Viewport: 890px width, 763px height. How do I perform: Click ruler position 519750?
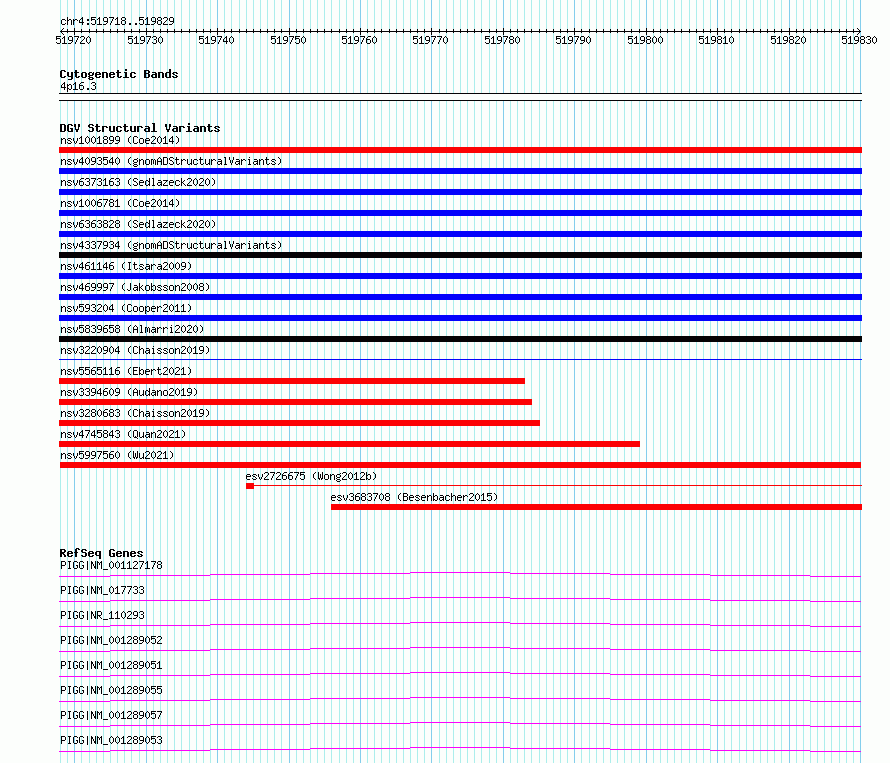[x=288, y=40]
